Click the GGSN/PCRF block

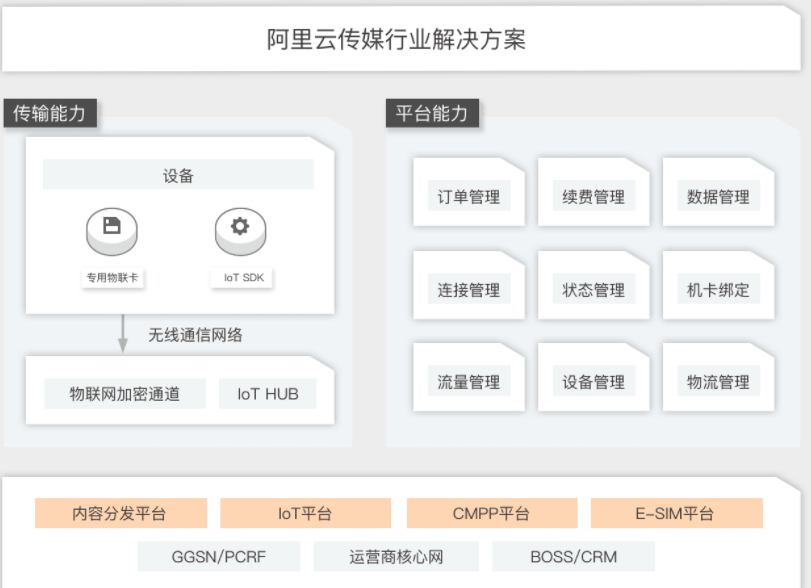click(219, 556)
